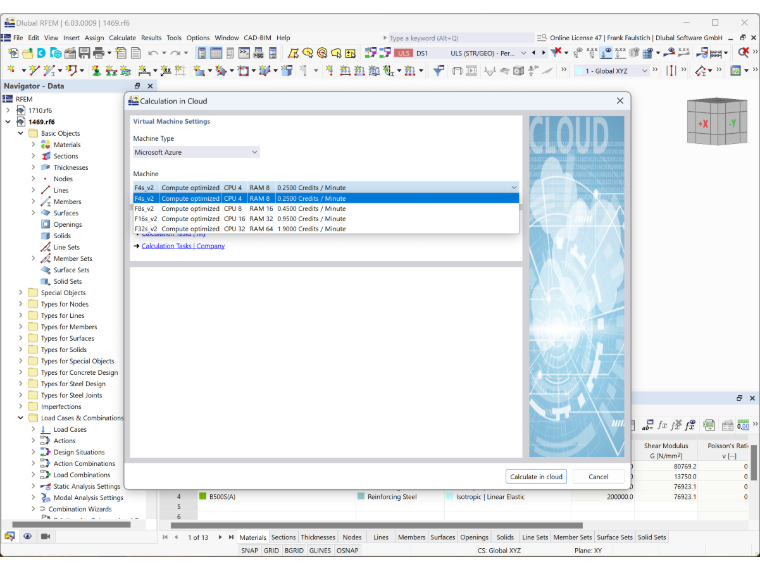Toggle BGRID in the status bar
Image resolution: width=760 pixels, height=570 pixels.
point(294,550)
